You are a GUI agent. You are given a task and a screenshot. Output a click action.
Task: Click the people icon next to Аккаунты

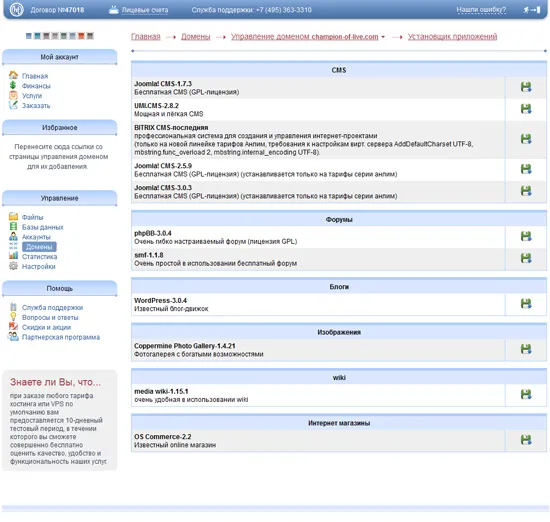coord(13,236)
